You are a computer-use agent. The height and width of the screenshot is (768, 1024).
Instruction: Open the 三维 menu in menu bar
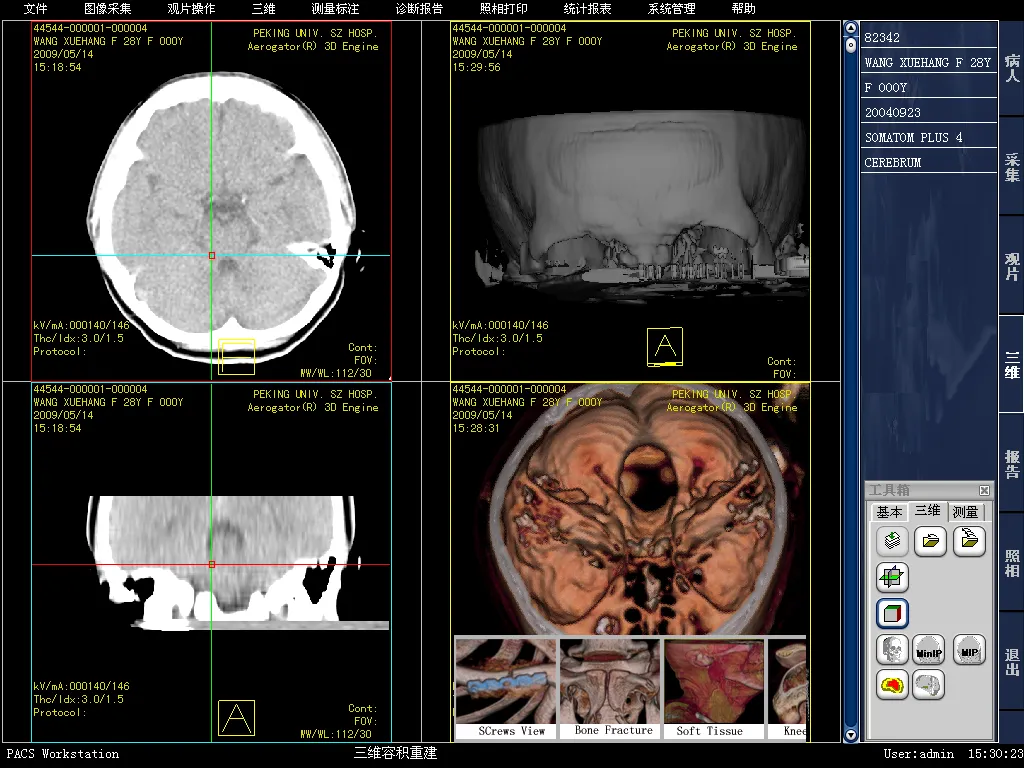[263, 8]
